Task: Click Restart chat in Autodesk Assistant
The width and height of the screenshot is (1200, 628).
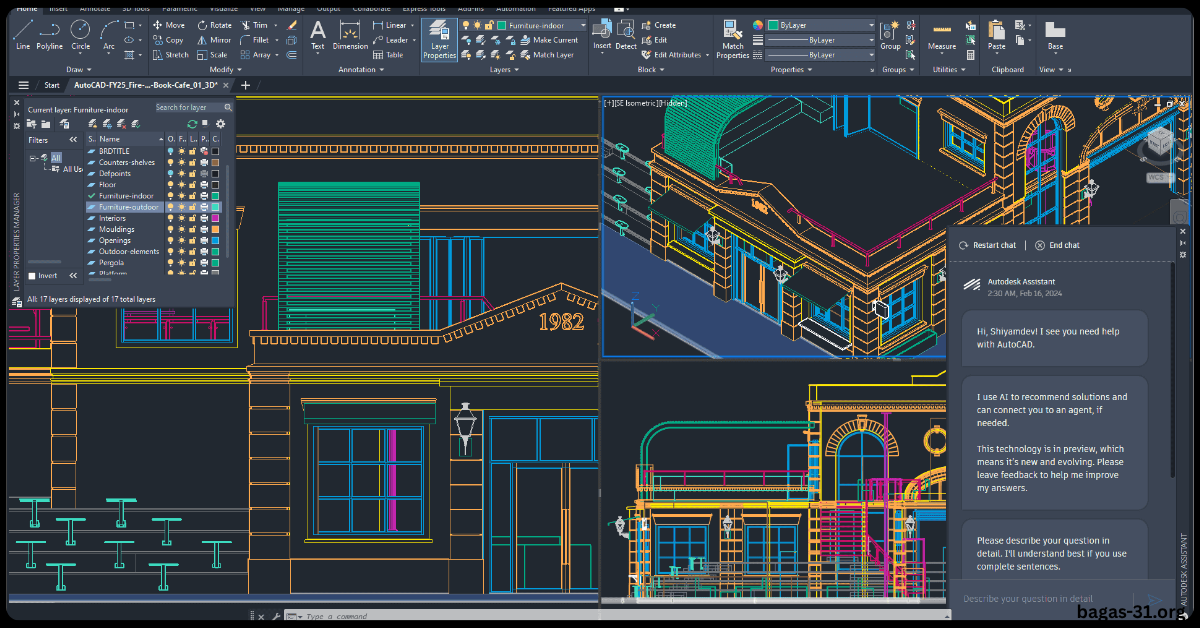Action: coord(987,245)
